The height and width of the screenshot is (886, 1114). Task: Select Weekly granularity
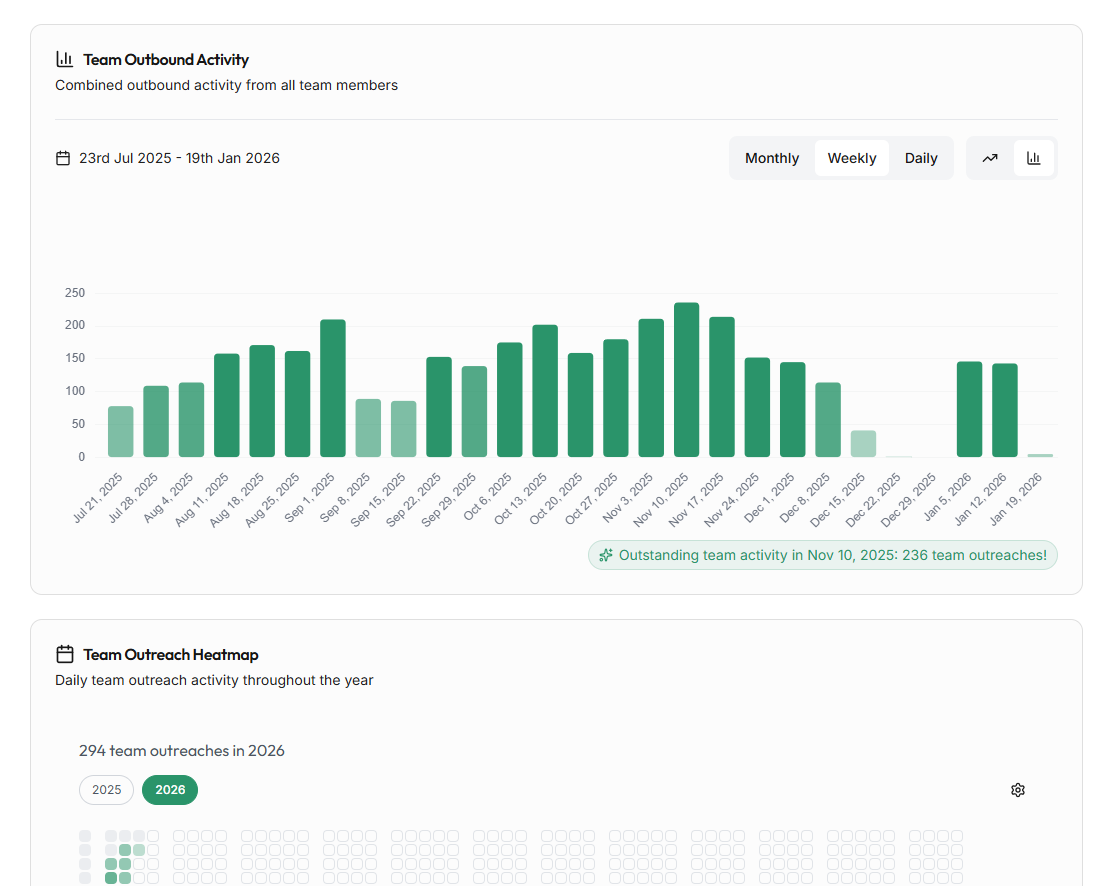tap(851, 158)
